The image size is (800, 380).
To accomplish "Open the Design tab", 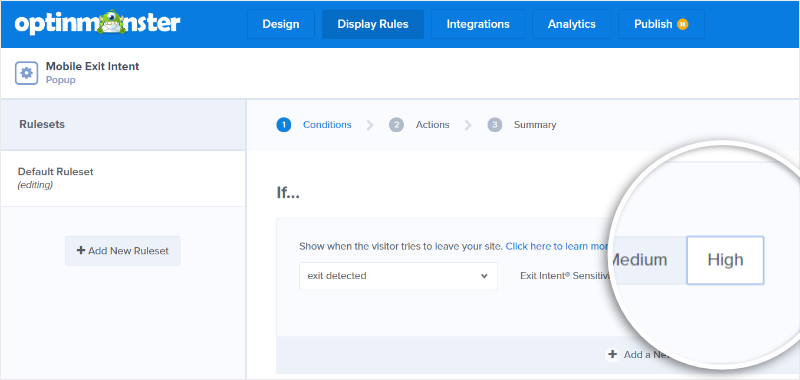I will click(281, 24).
